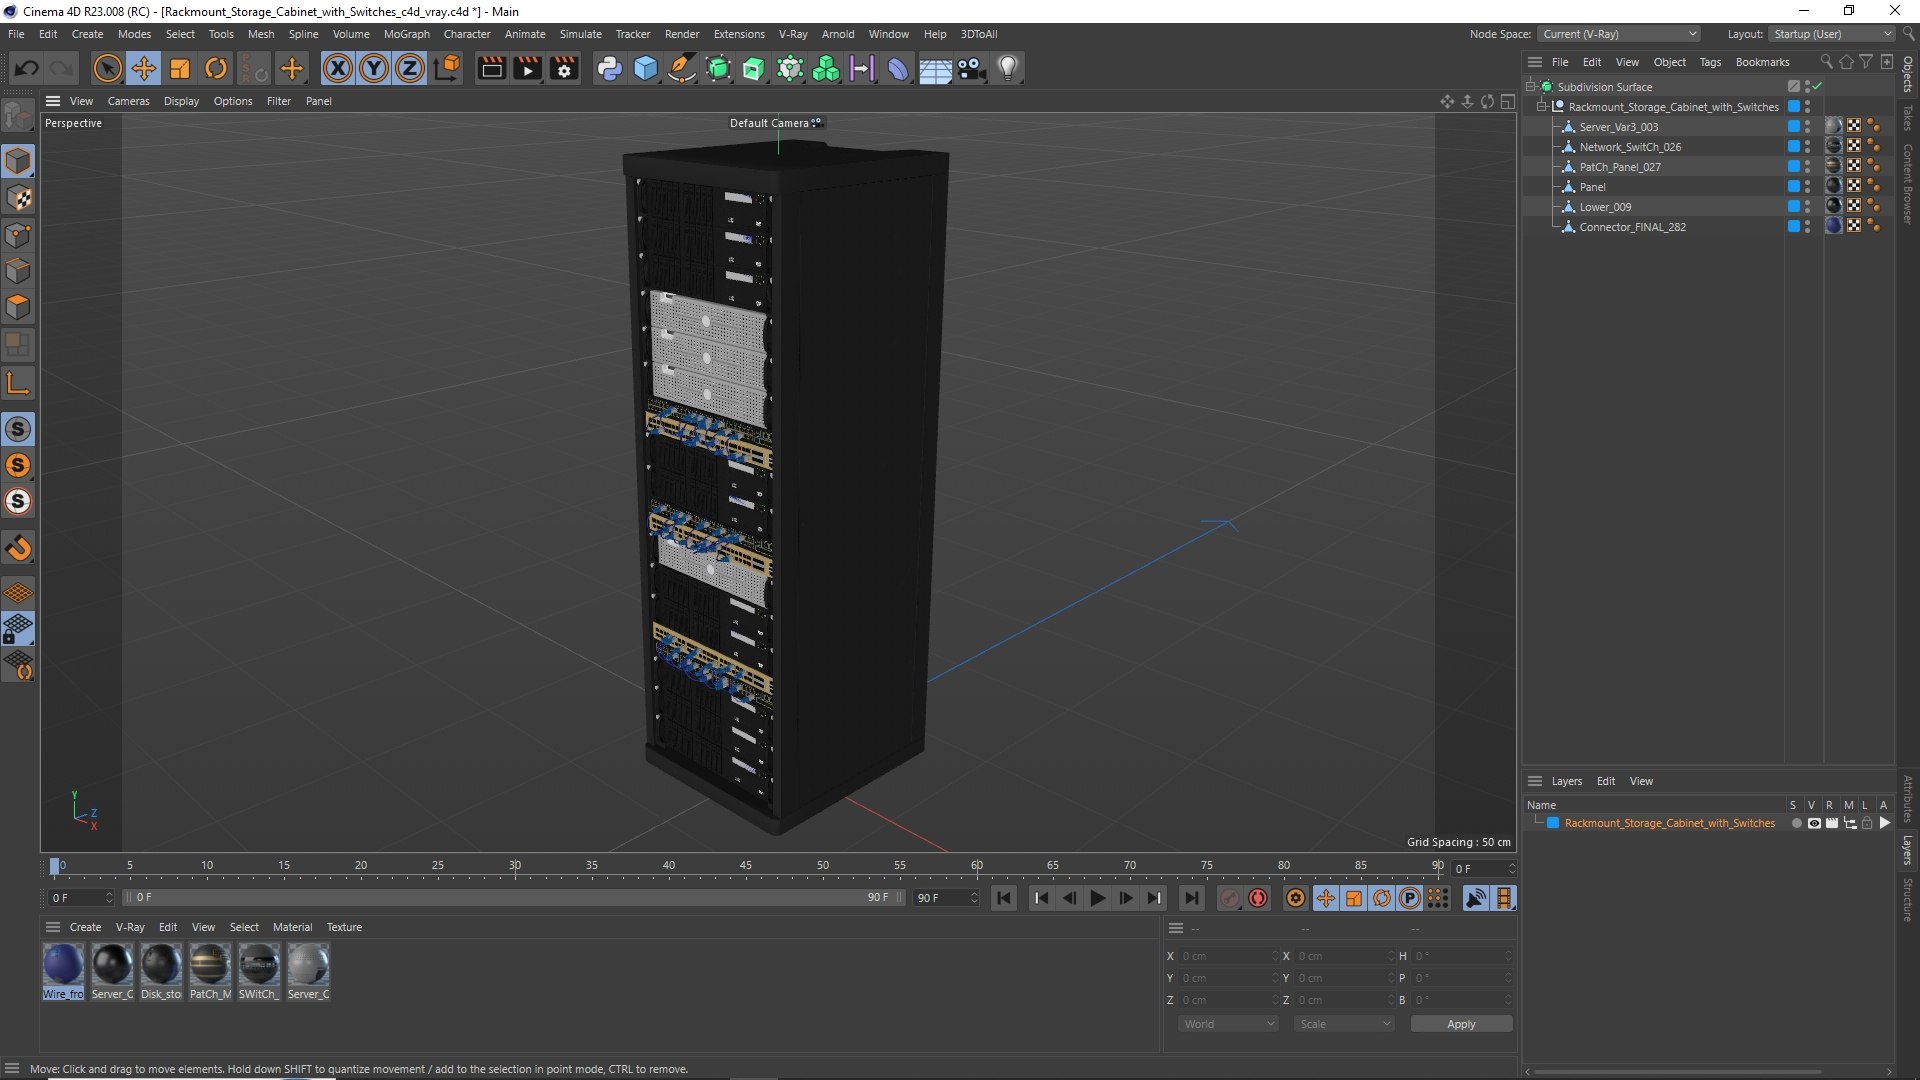This screenshot has height=1080, width=1920.
Task: Enable the Axis mode tool
Action: point(18,383)
